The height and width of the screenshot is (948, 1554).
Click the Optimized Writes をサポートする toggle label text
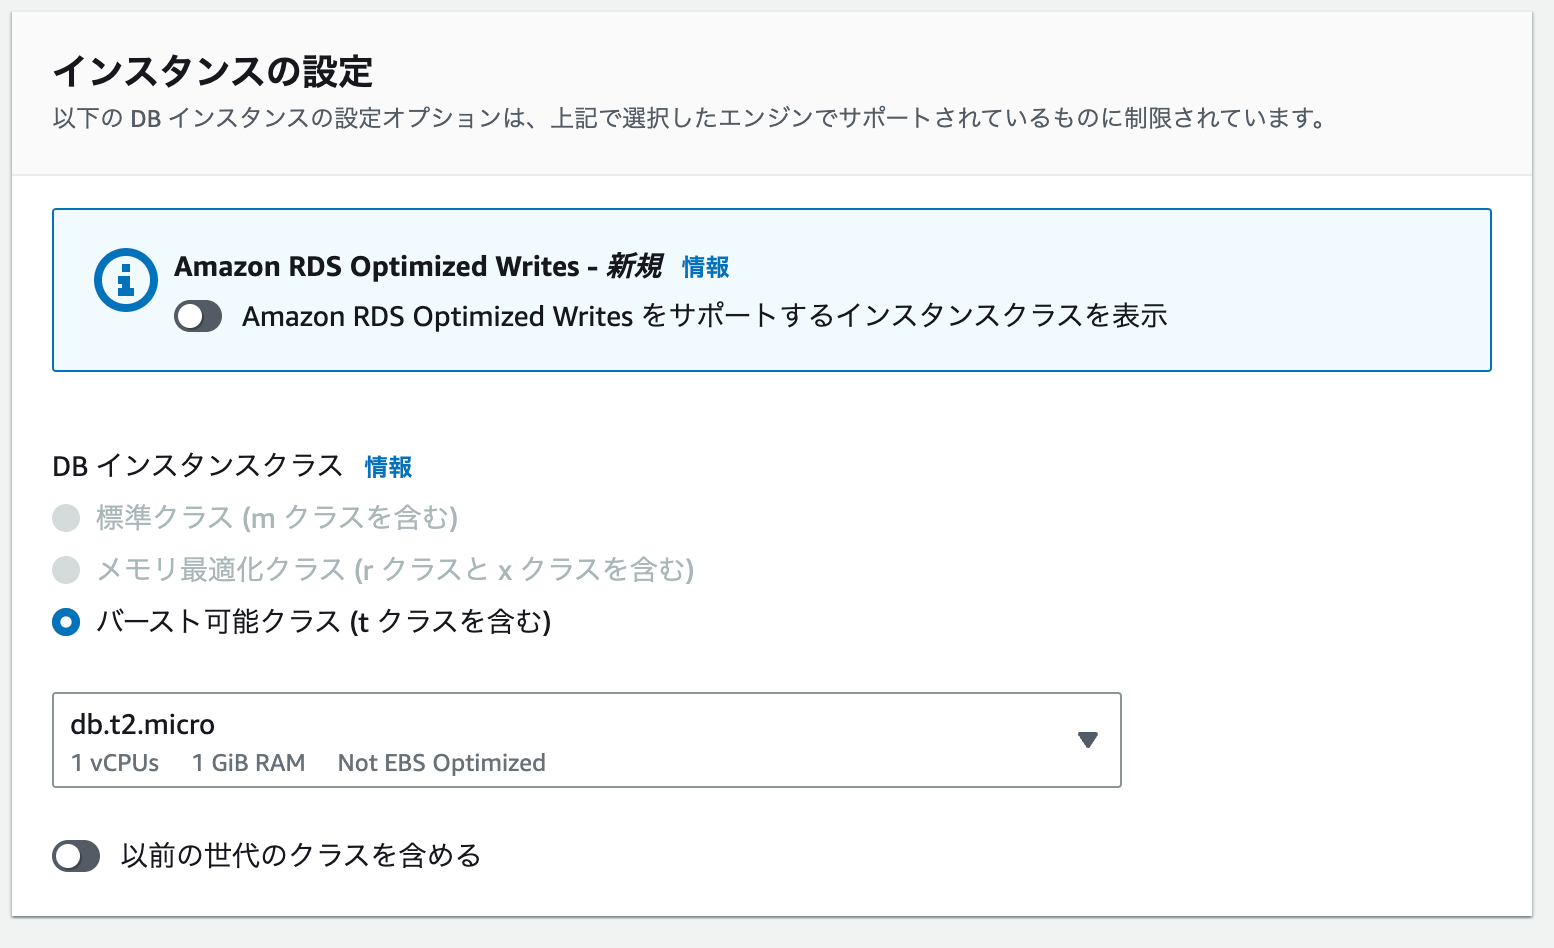704,317
